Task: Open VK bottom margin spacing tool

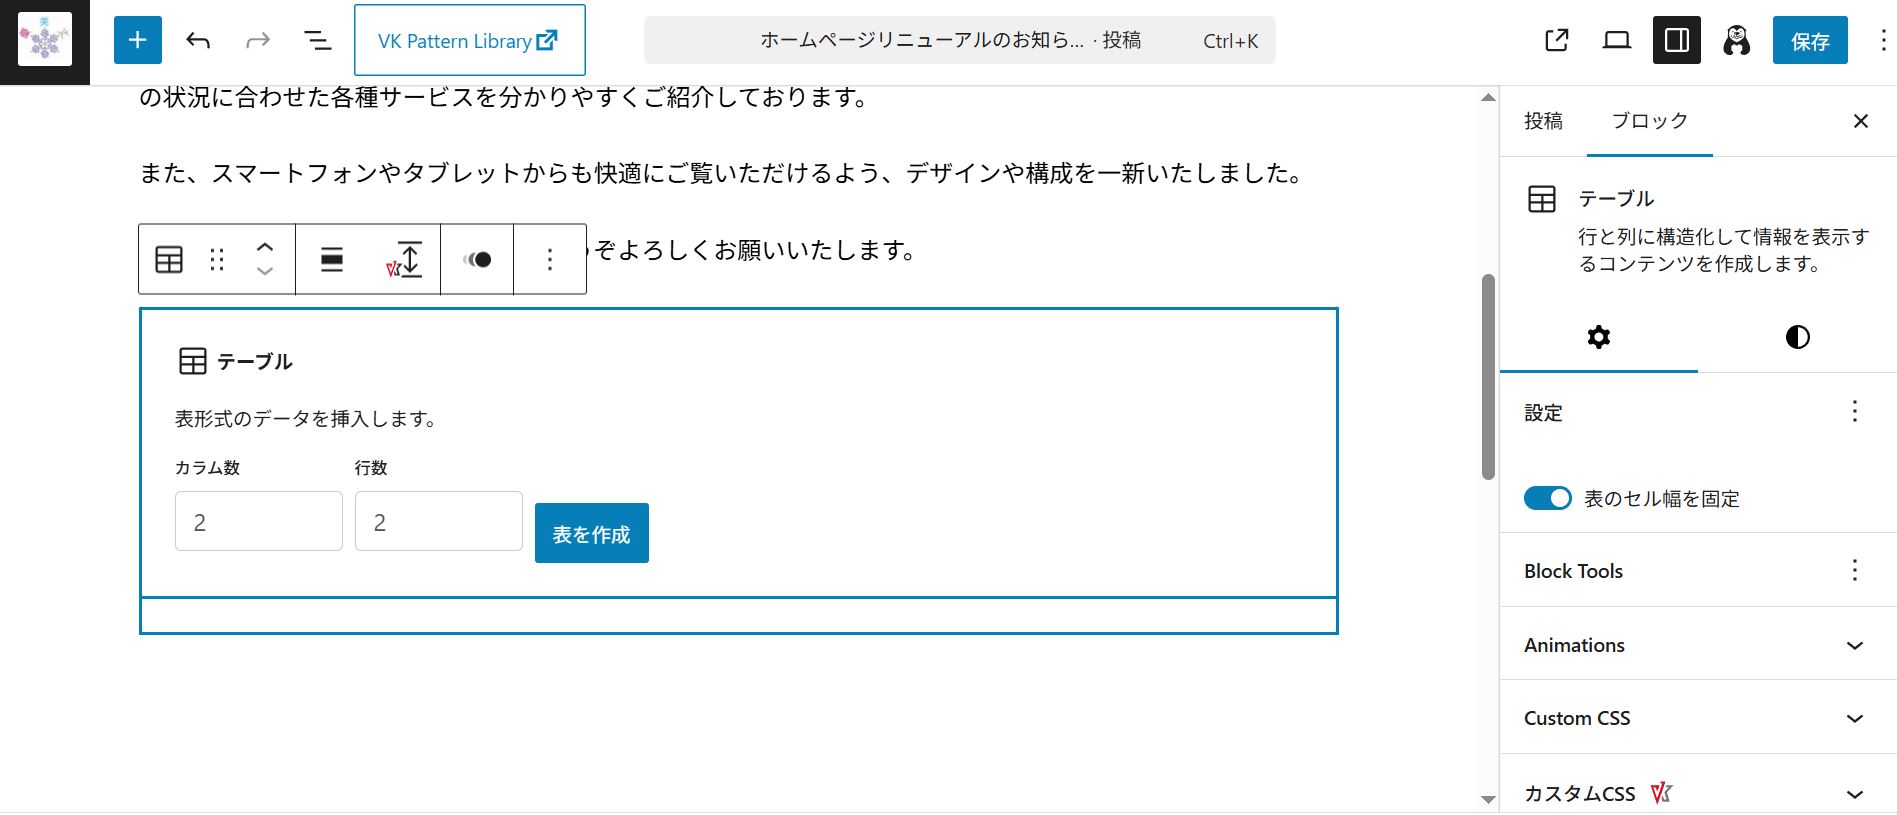Action: point(405,260)
